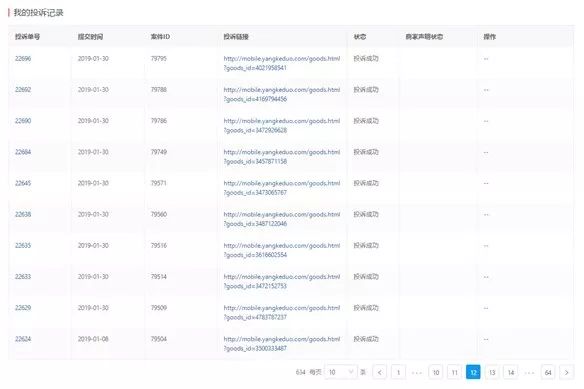
Task: Open the goods link in row 22692
Action: pos(282,94)
